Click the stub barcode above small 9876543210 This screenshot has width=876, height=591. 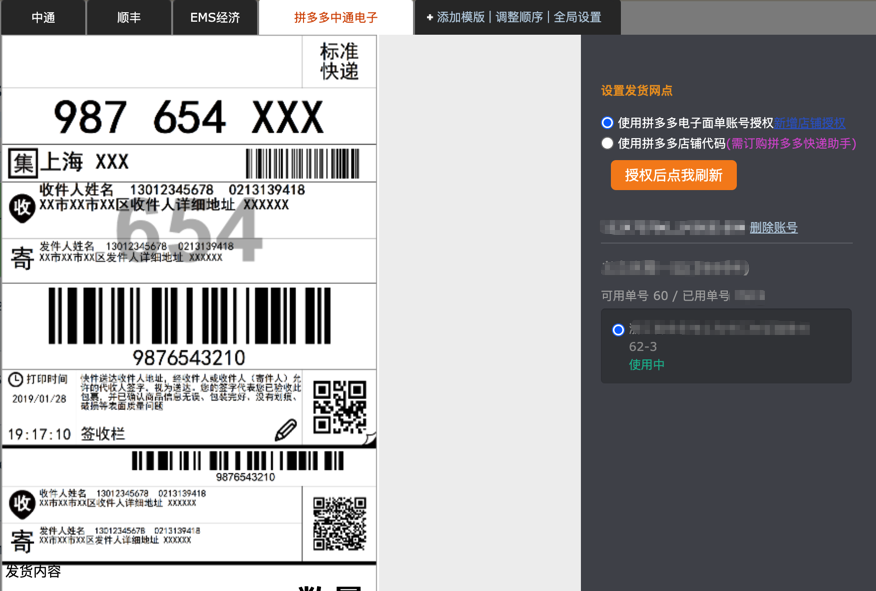(237, 461)
